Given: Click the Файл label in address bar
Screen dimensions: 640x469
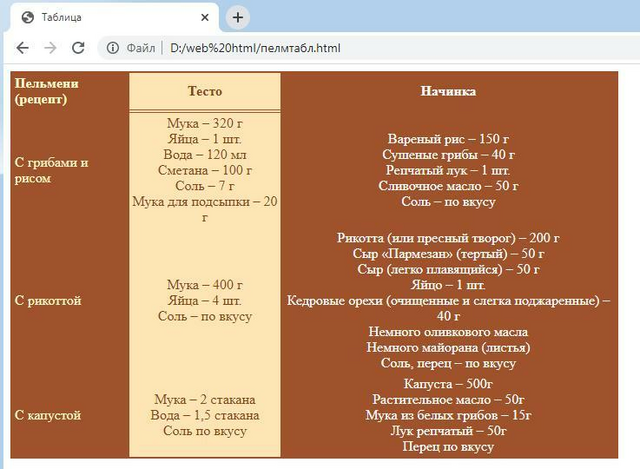Looking at the screenshot, I should point(140,48).
